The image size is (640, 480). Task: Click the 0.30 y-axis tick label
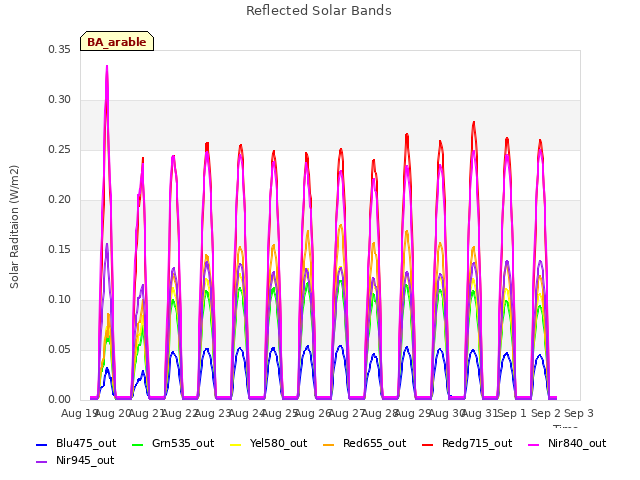(x=60, y=100)
